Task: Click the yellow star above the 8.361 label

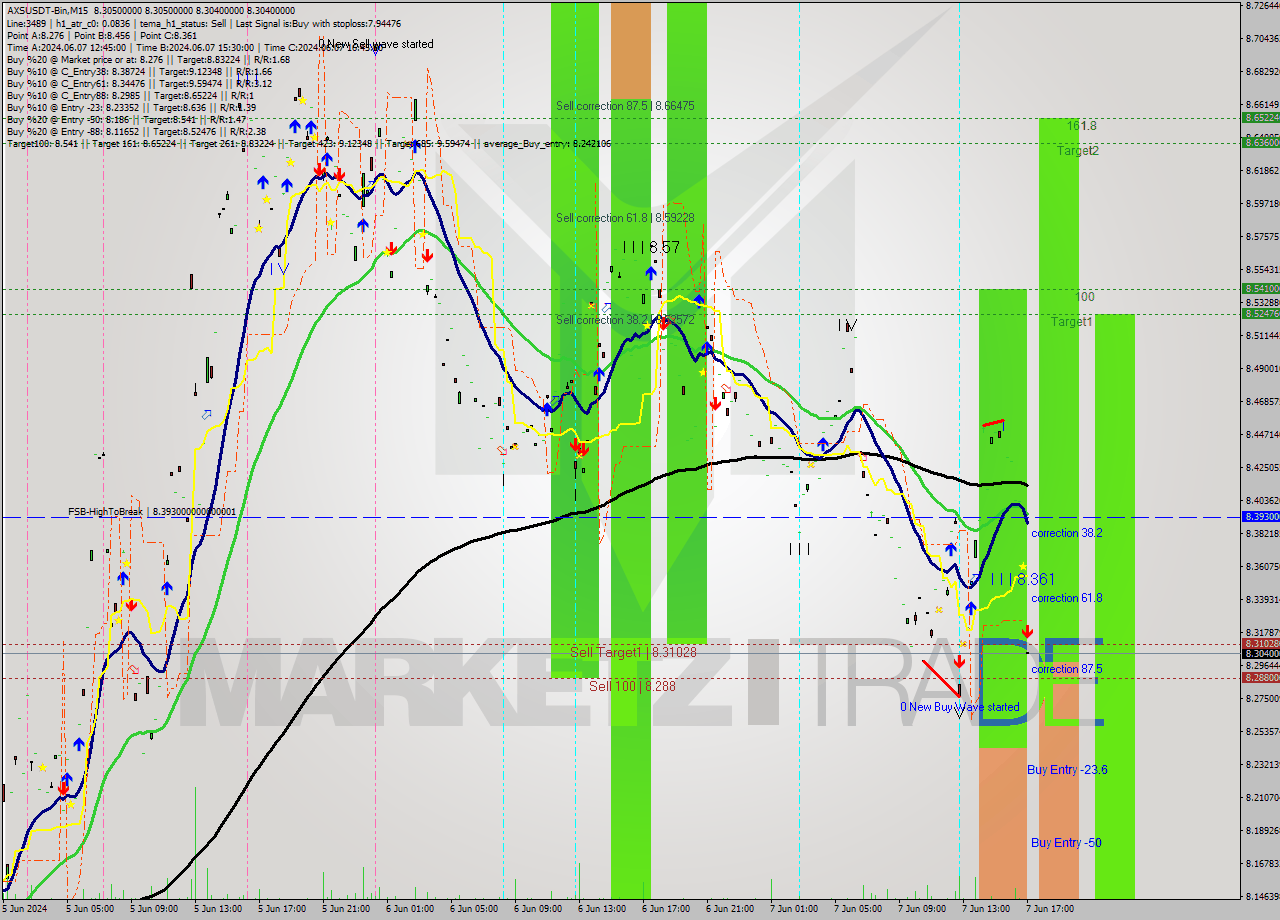Action: click(x=1022, y=567)
